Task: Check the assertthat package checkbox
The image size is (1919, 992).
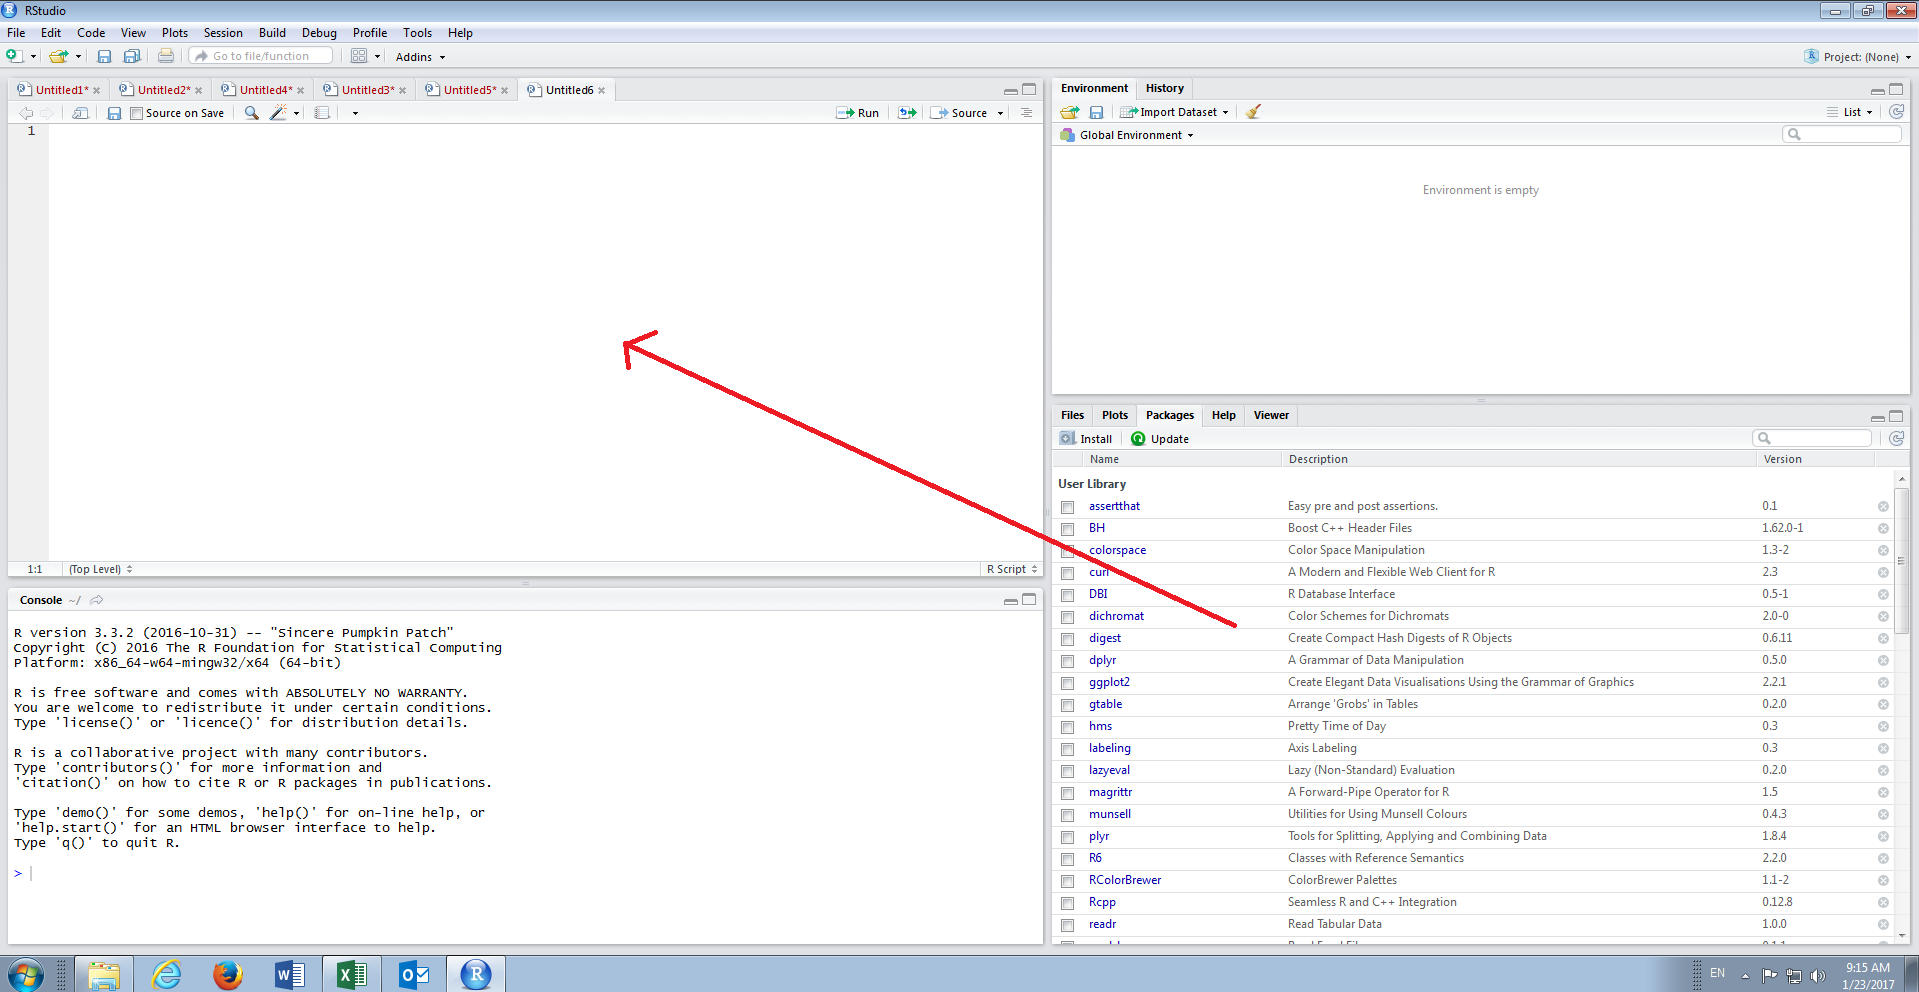Action: [x=1068, y=507]
